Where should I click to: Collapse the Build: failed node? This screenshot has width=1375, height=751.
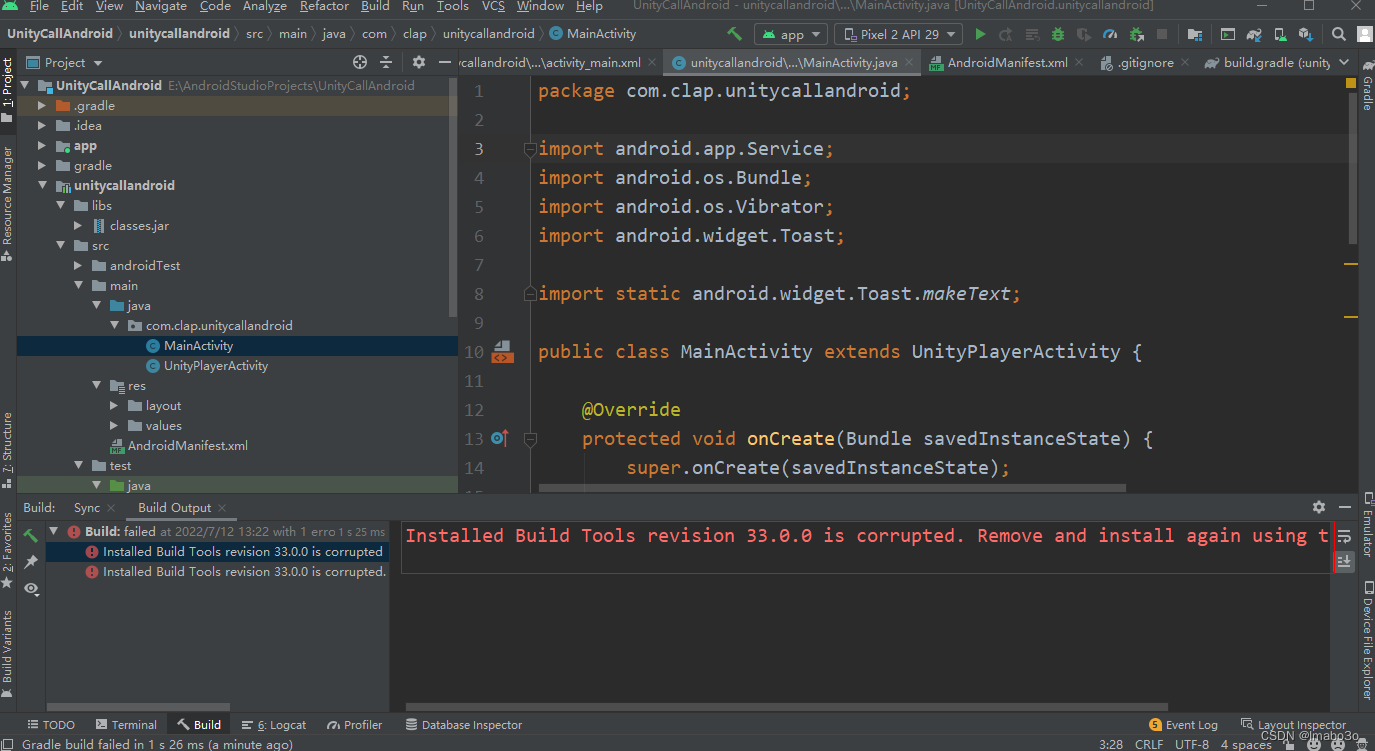point(54,531)
